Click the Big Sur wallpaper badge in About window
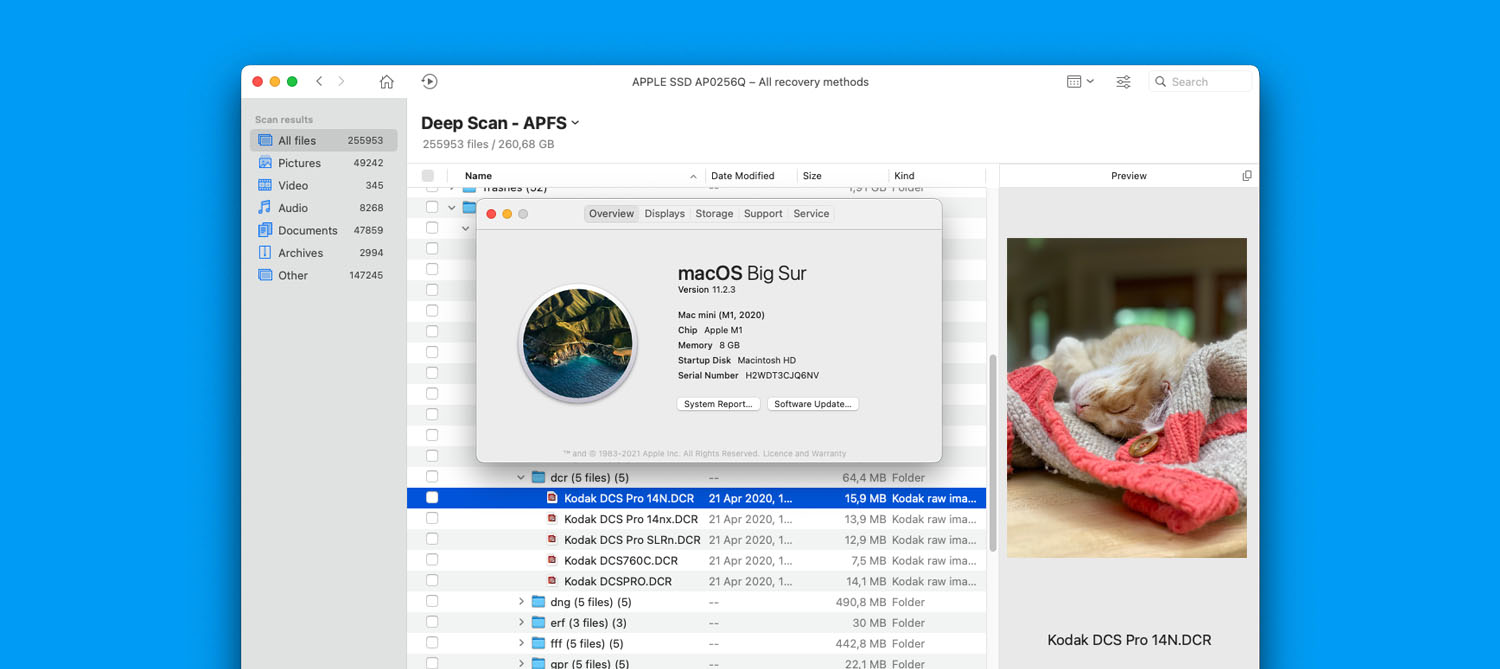This screenshot has height=669, width=1500. pyautogui.click(x=578, y=343)
